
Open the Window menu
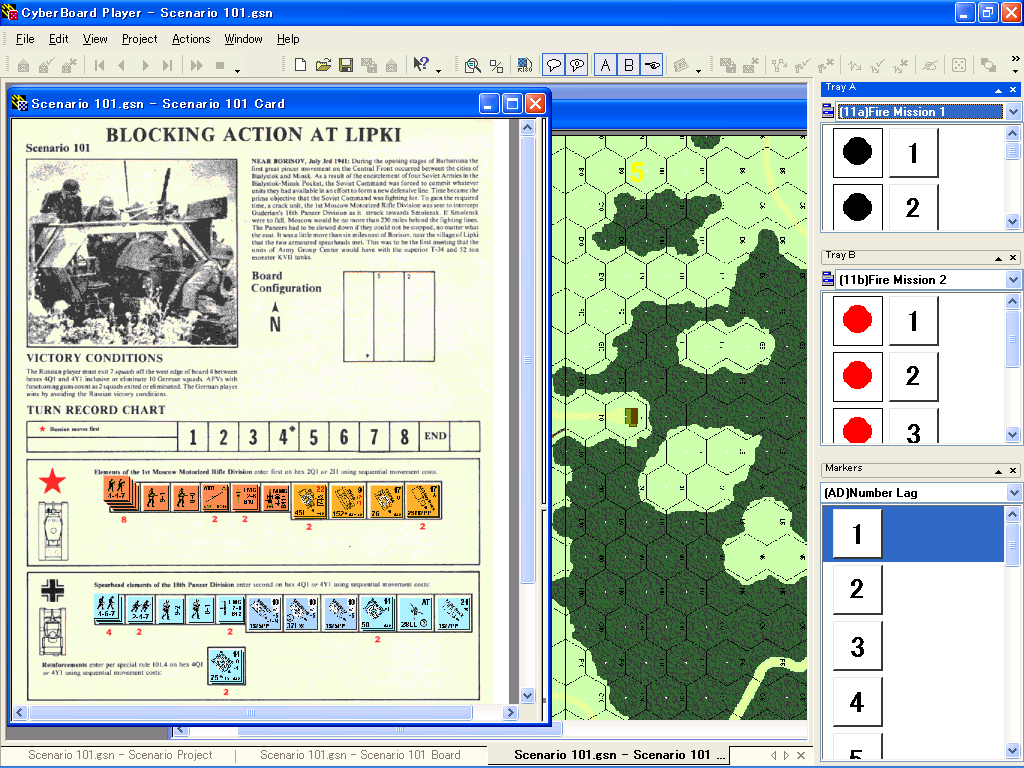click(243, 39)
